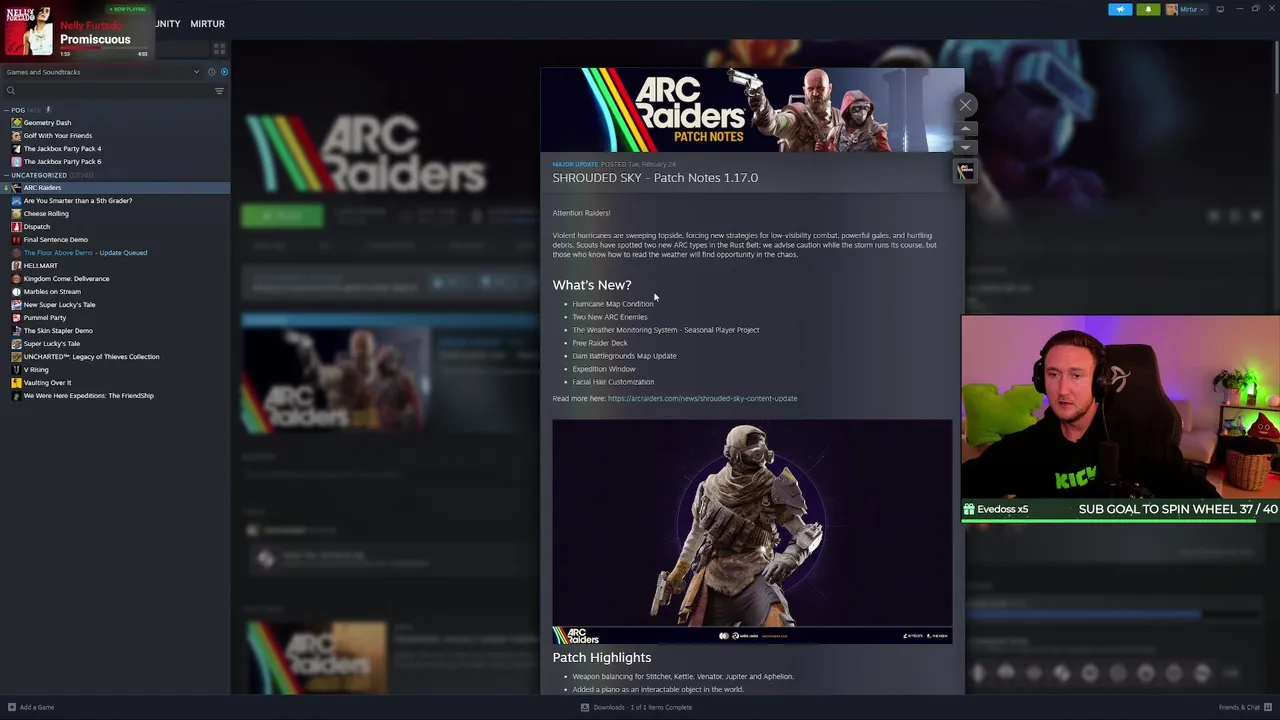Select Cheese Rolling game
The height and width of the screenshot is (720, 1280).
[x=46, y=214]
